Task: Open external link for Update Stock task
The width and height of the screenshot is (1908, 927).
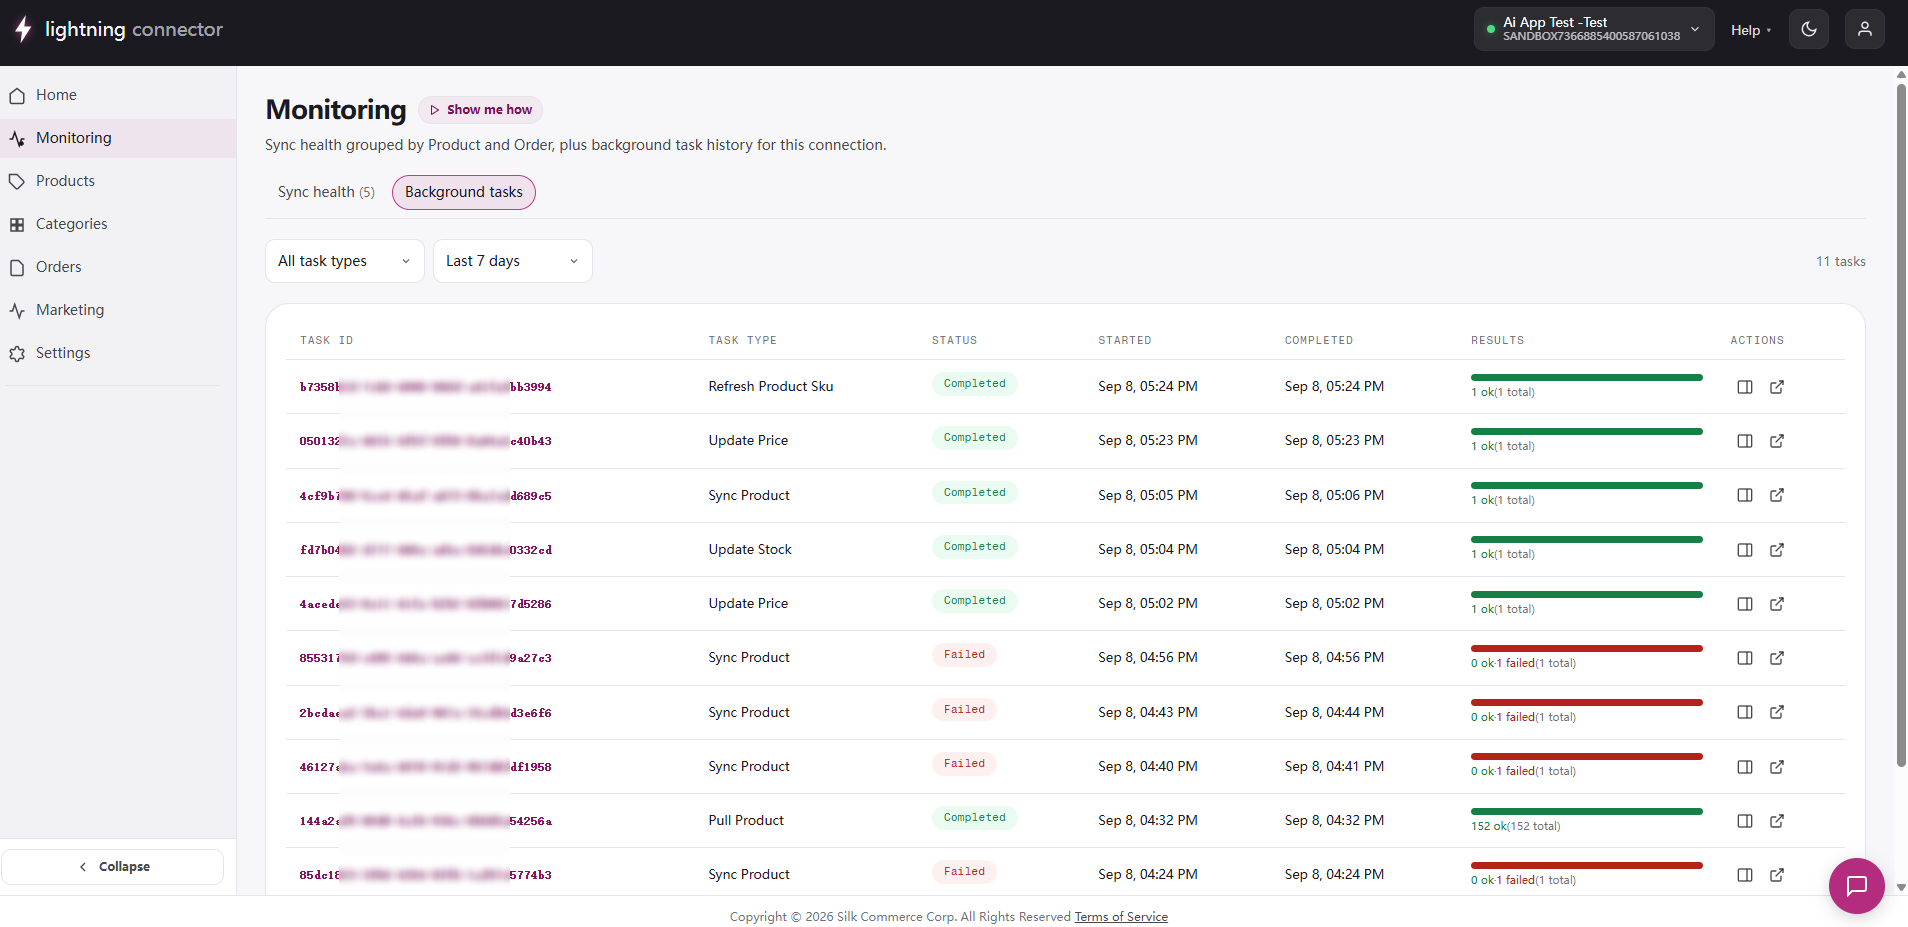Action: [1777, 550]
